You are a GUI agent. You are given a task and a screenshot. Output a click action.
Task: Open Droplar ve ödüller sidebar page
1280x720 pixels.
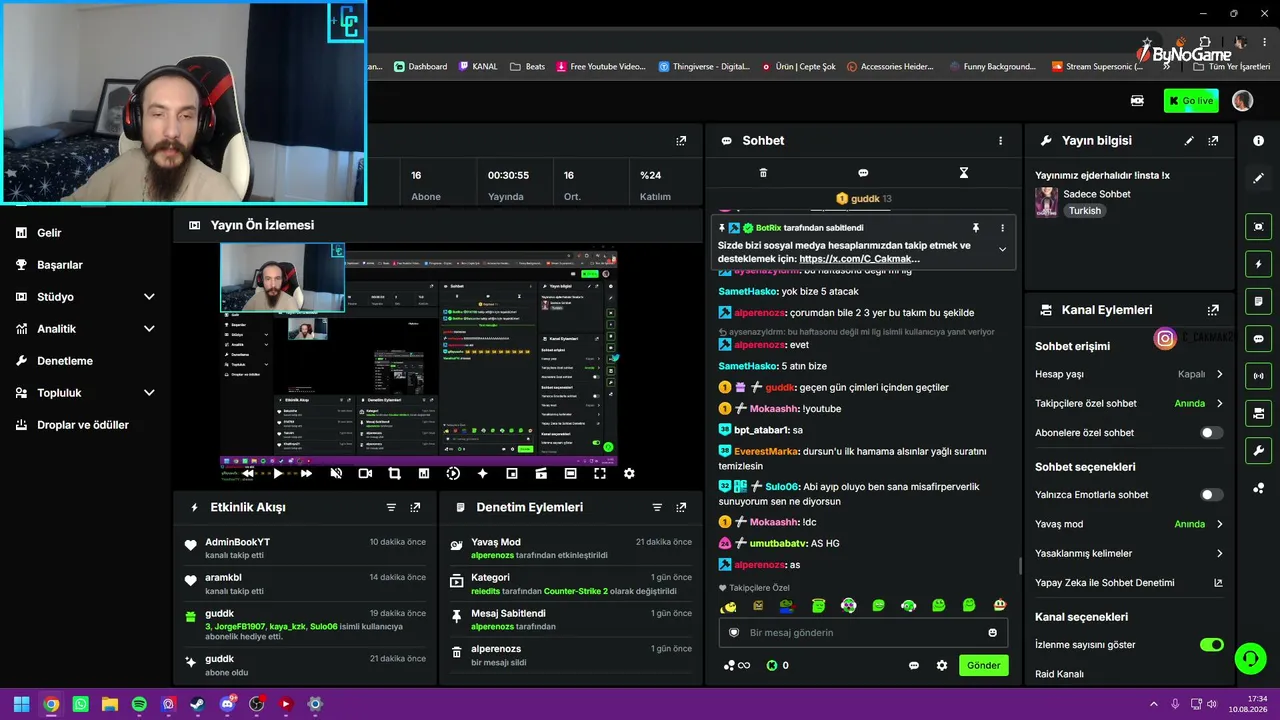pyautogui.click(x=82, y=425)
